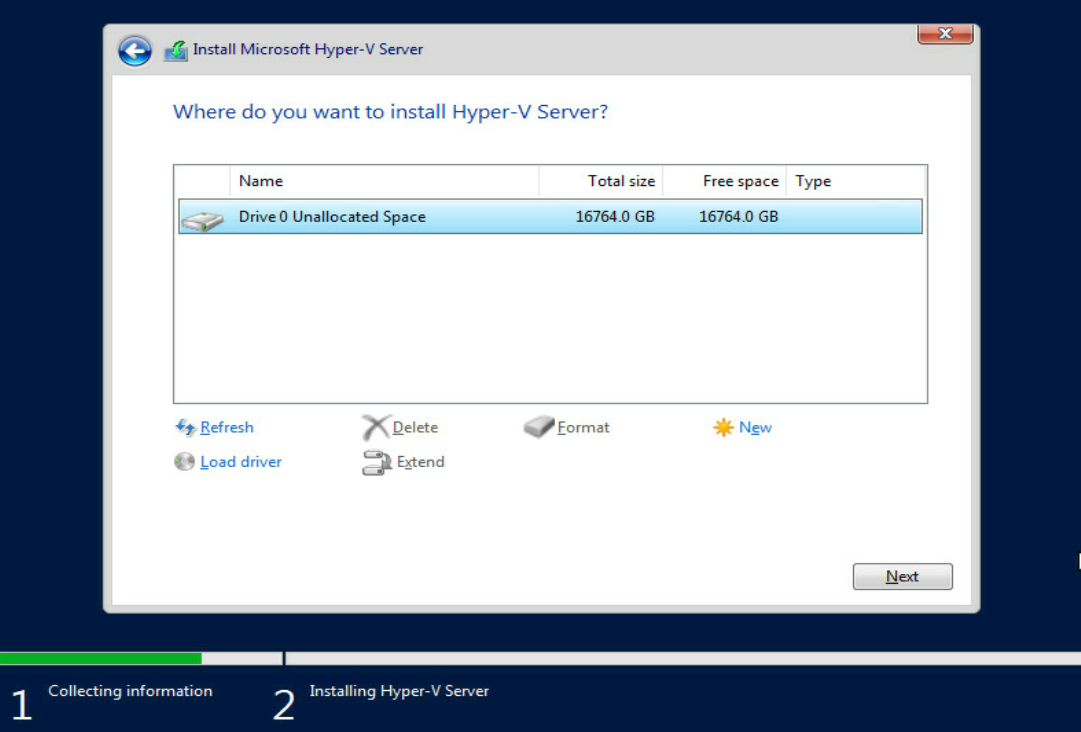
Task: Click the 16764.0 GB free space value
Action: (x=738, y=216)
